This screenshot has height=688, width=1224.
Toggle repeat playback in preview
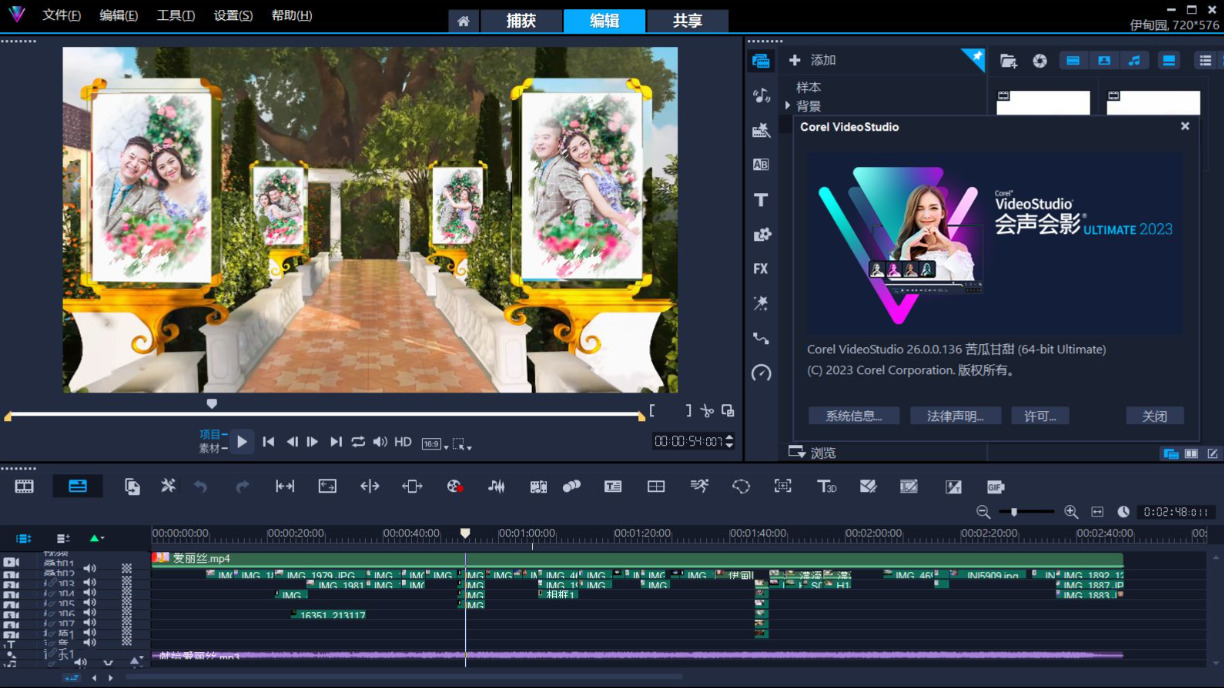pos(358,442)
